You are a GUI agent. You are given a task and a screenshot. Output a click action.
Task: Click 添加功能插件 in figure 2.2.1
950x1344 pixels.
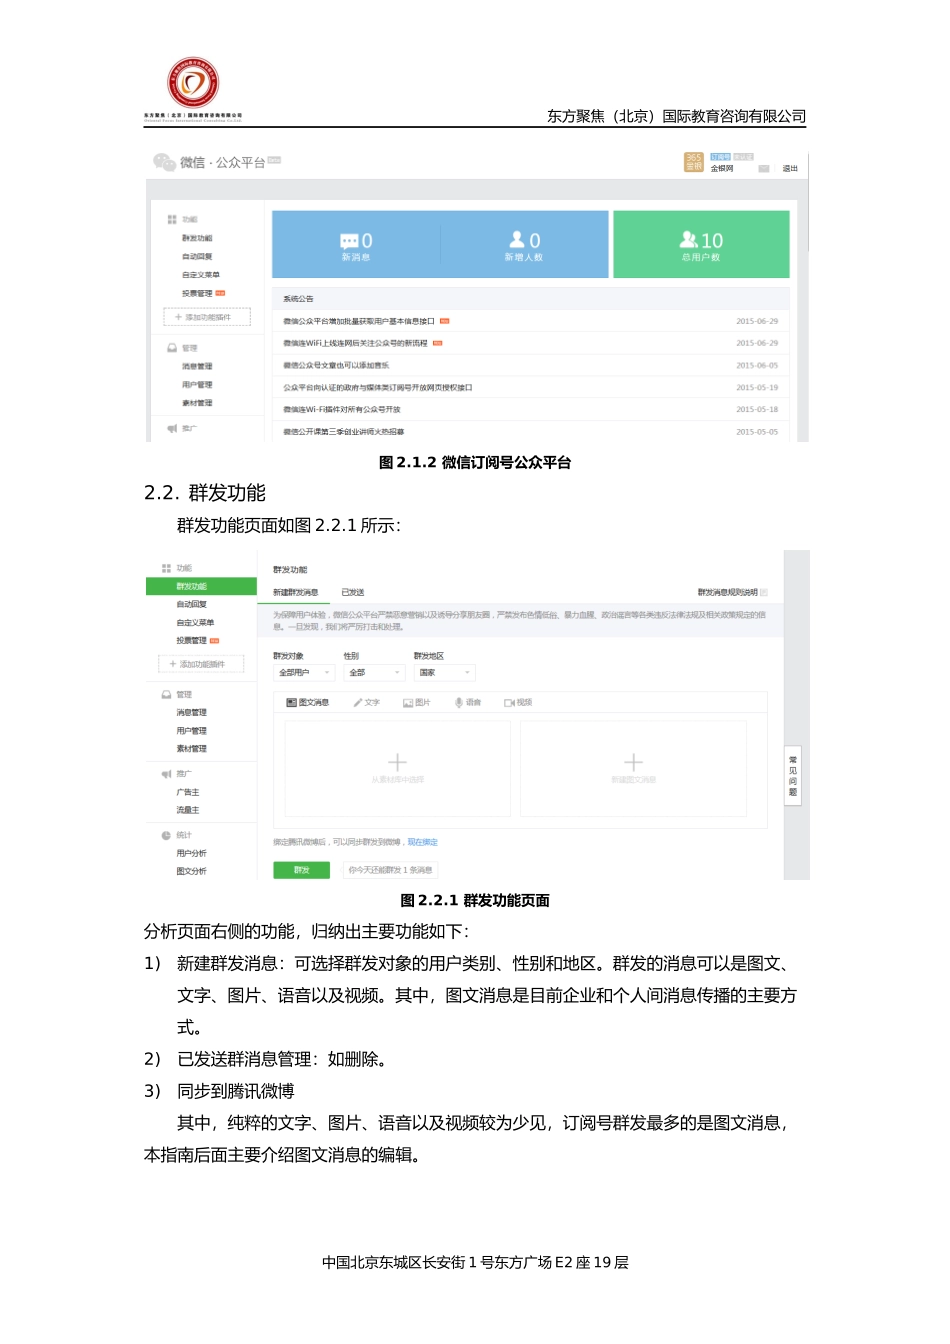202,664
